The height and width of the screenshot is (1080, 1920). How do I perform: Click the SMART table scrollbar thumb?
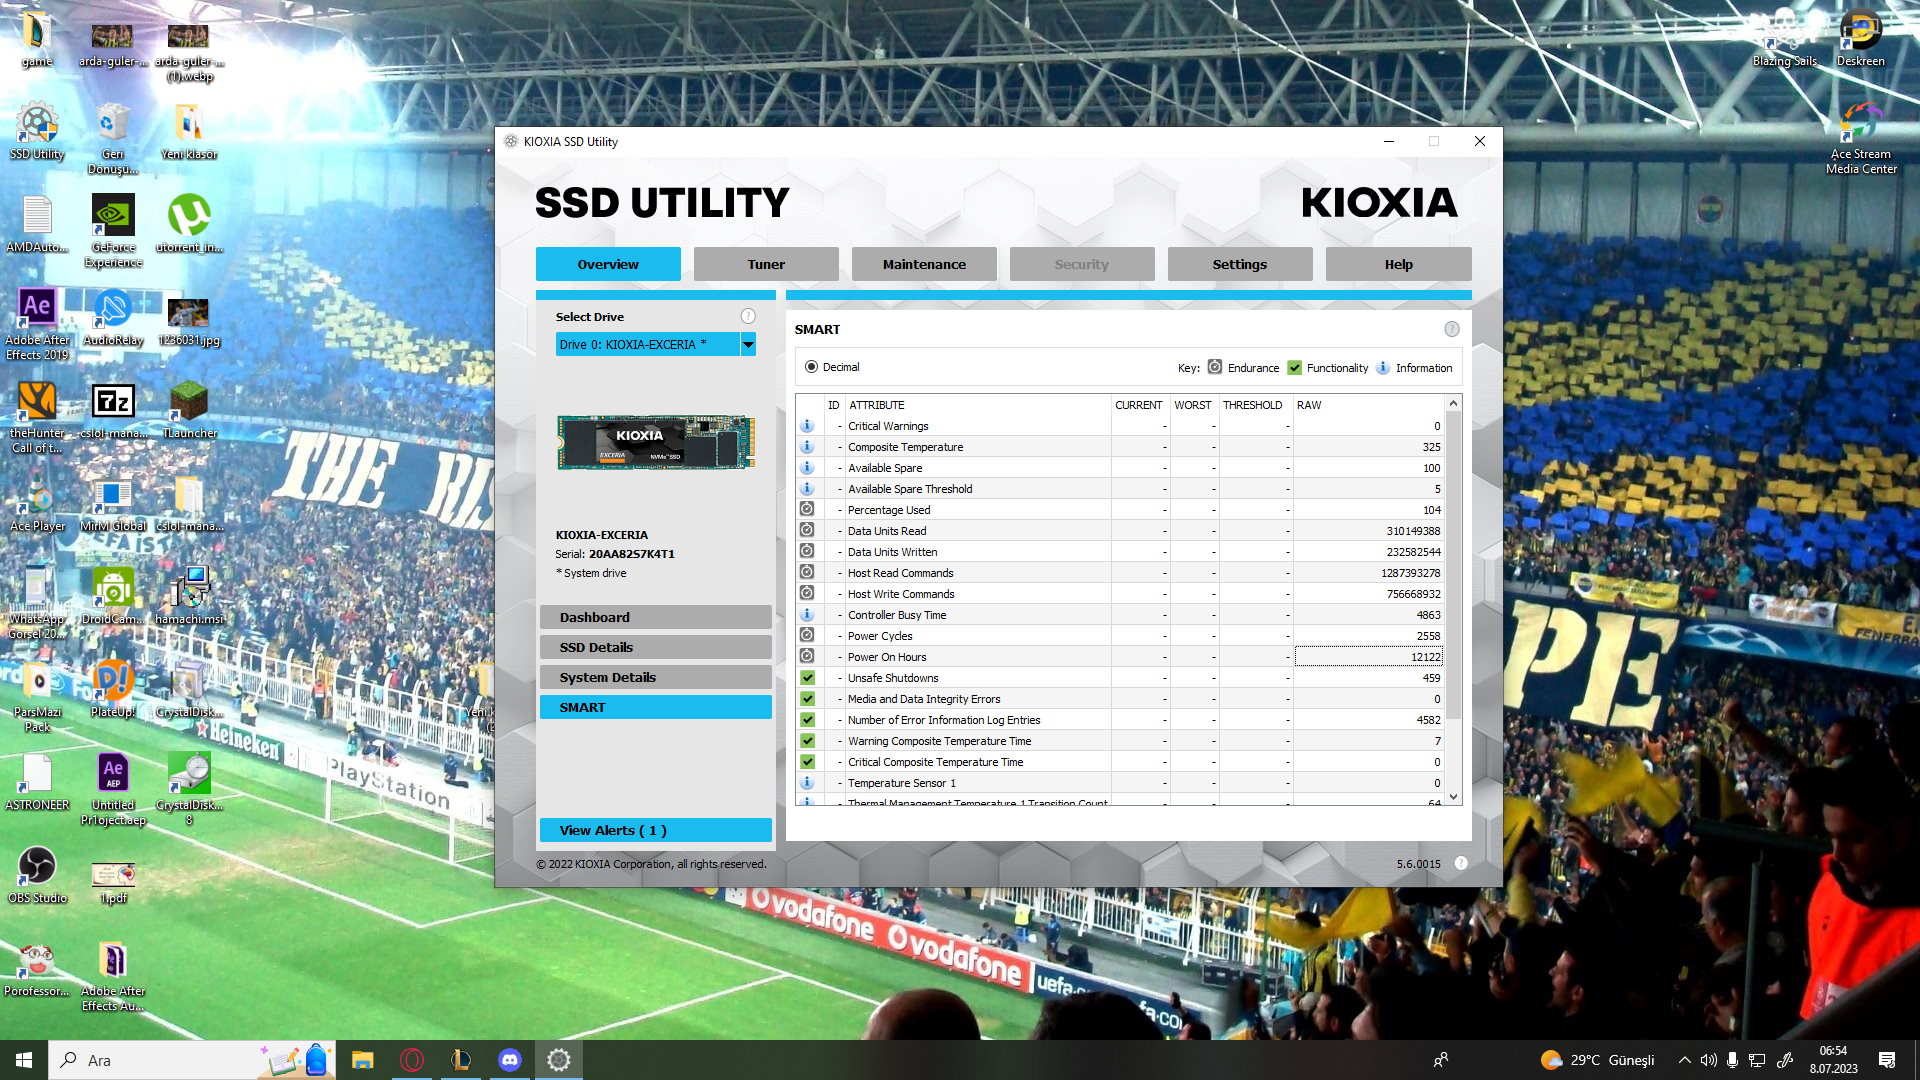pyautogui.click(x=1453, y=565)
